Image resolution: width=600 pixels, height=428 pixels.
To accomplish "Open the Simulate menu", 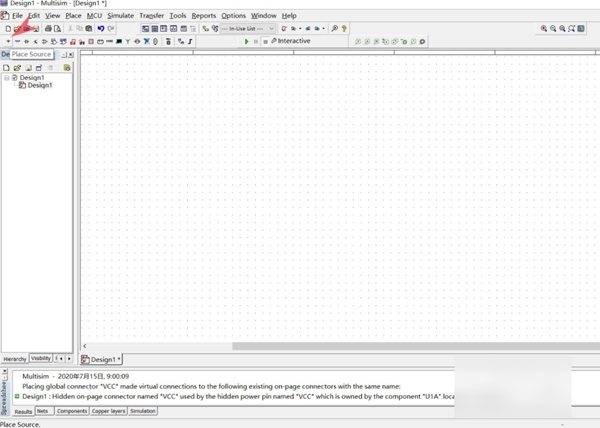I will point(120,16).
